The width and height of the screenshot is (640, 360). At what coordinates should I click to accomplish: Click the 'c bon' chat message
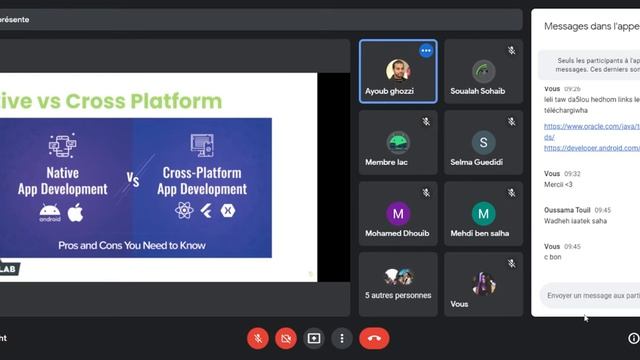(x=553, y=257)
